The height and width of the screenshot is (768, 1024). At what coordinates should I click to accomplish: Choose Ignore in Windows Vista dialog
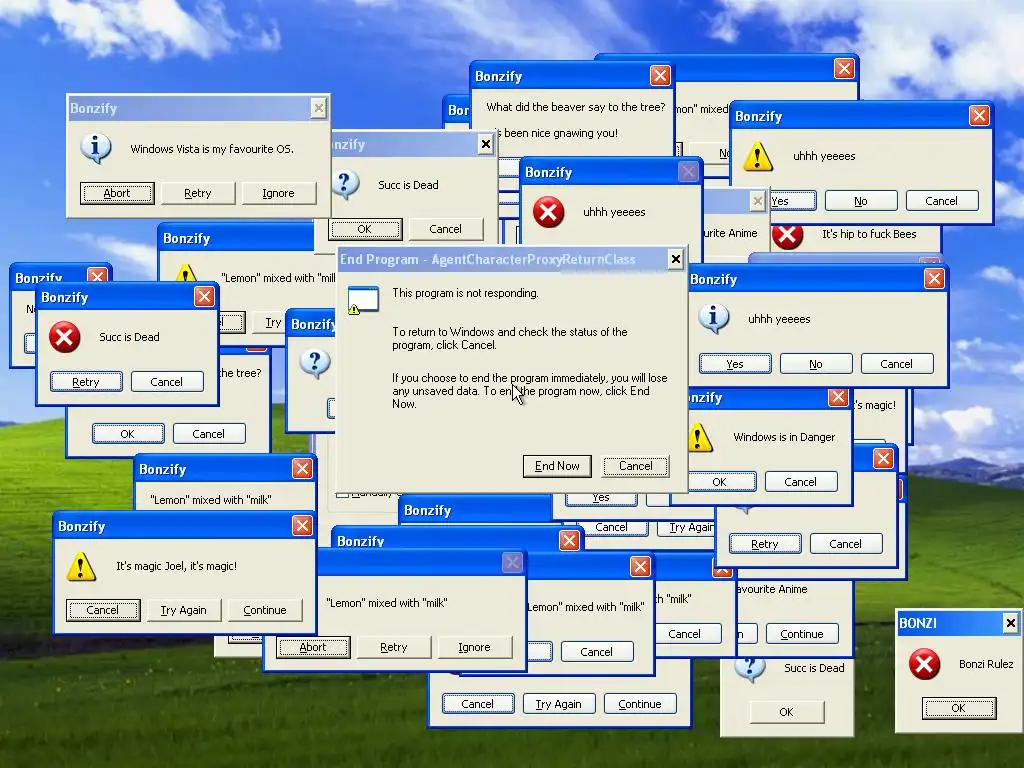tap(279, 193)
